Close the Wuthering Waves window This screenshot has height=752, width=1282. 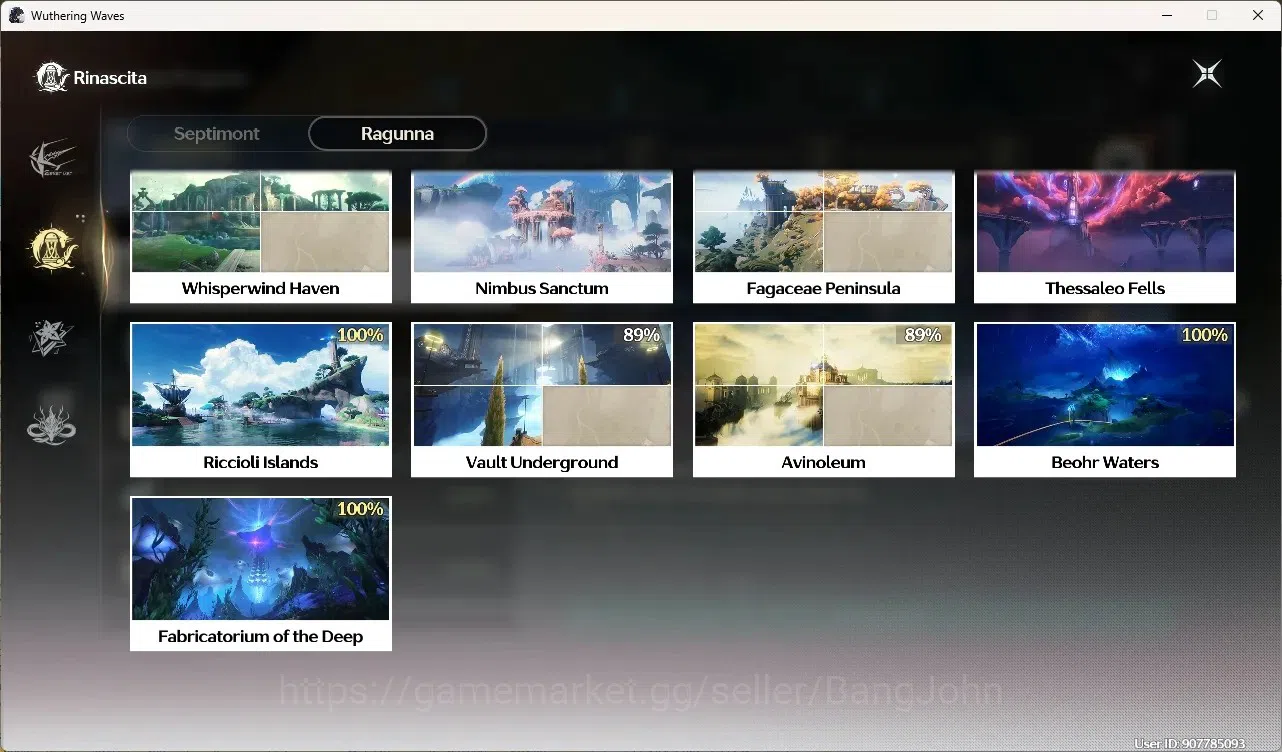(x=1258, y=15)
